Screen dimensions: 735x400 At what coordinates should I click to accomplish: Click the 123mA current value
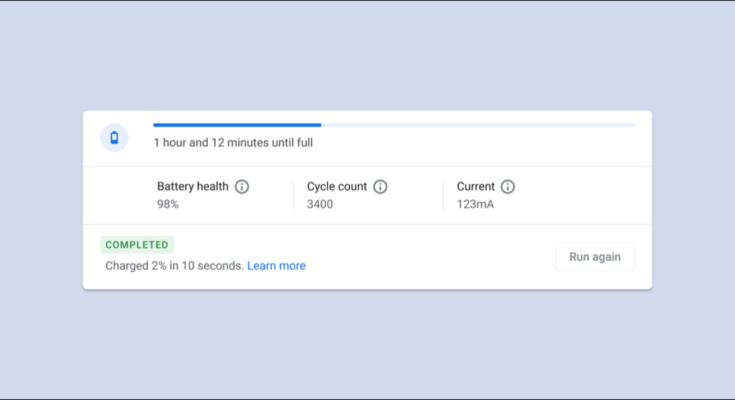[x=475, y=205]
